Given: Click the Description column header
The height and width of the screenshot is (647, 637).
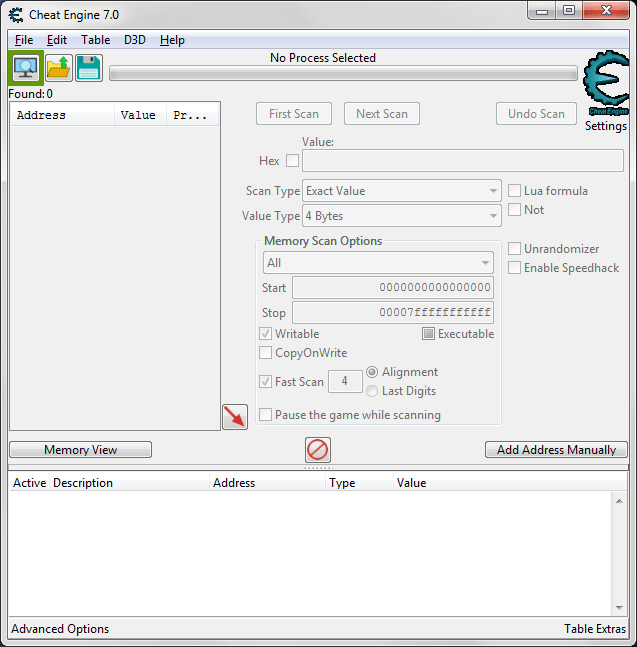Looking at the screenshot, I should 130,483.
